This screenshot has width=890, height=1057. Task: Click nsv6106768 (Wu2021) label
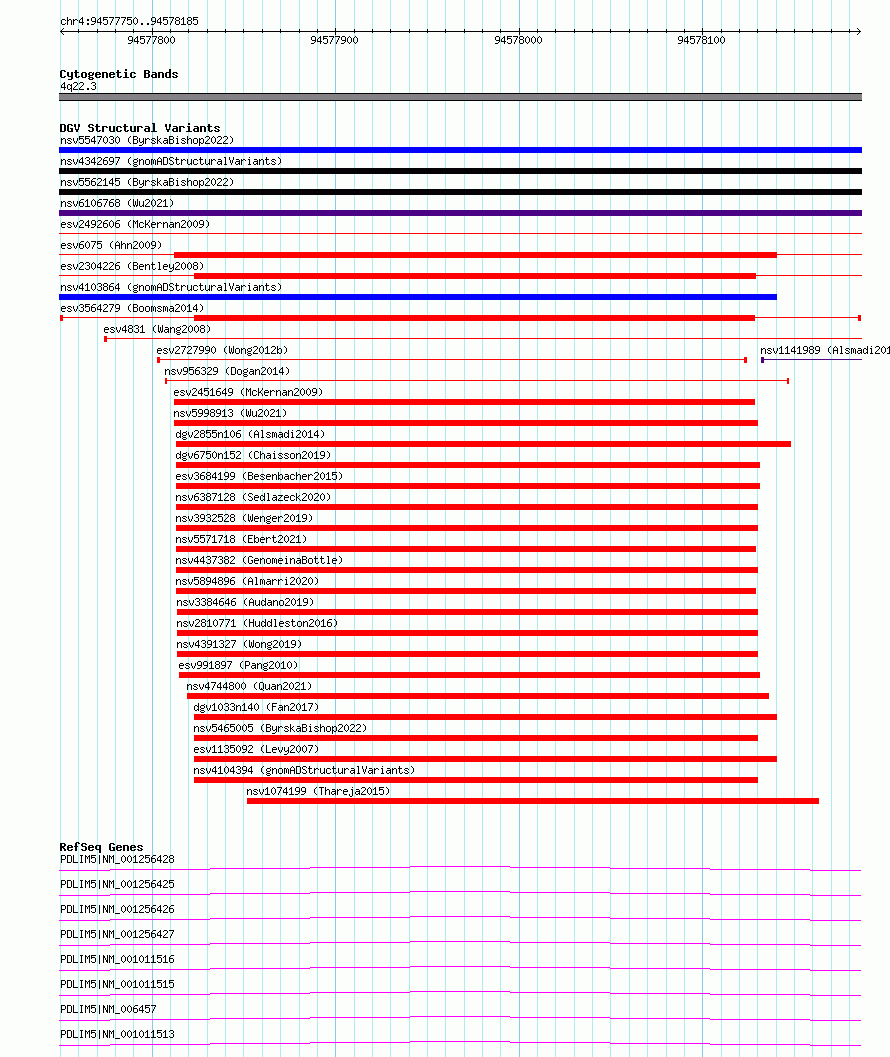[x=117, y=203]
